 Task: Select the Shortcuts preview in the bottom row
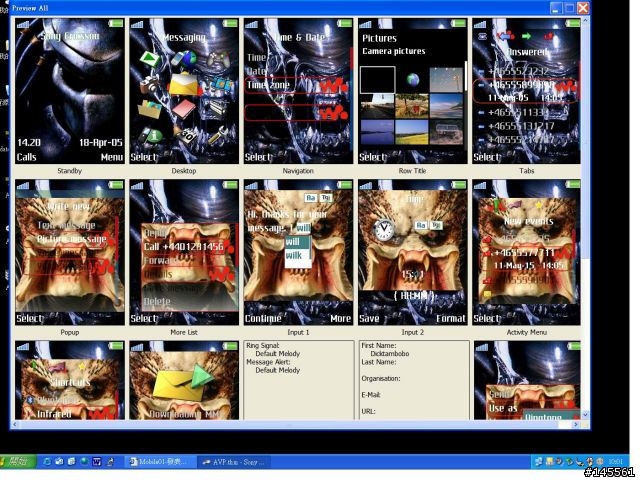[70, 380]
